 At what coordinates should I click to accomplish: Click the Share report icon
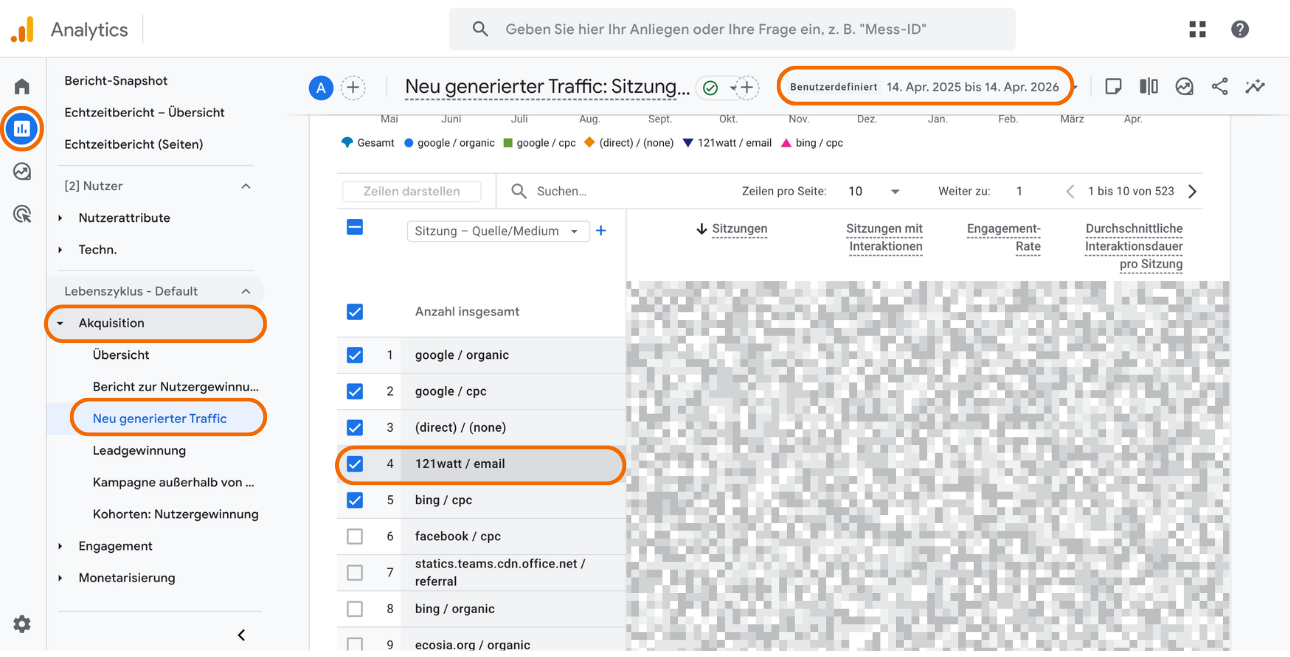(1219, 87)
